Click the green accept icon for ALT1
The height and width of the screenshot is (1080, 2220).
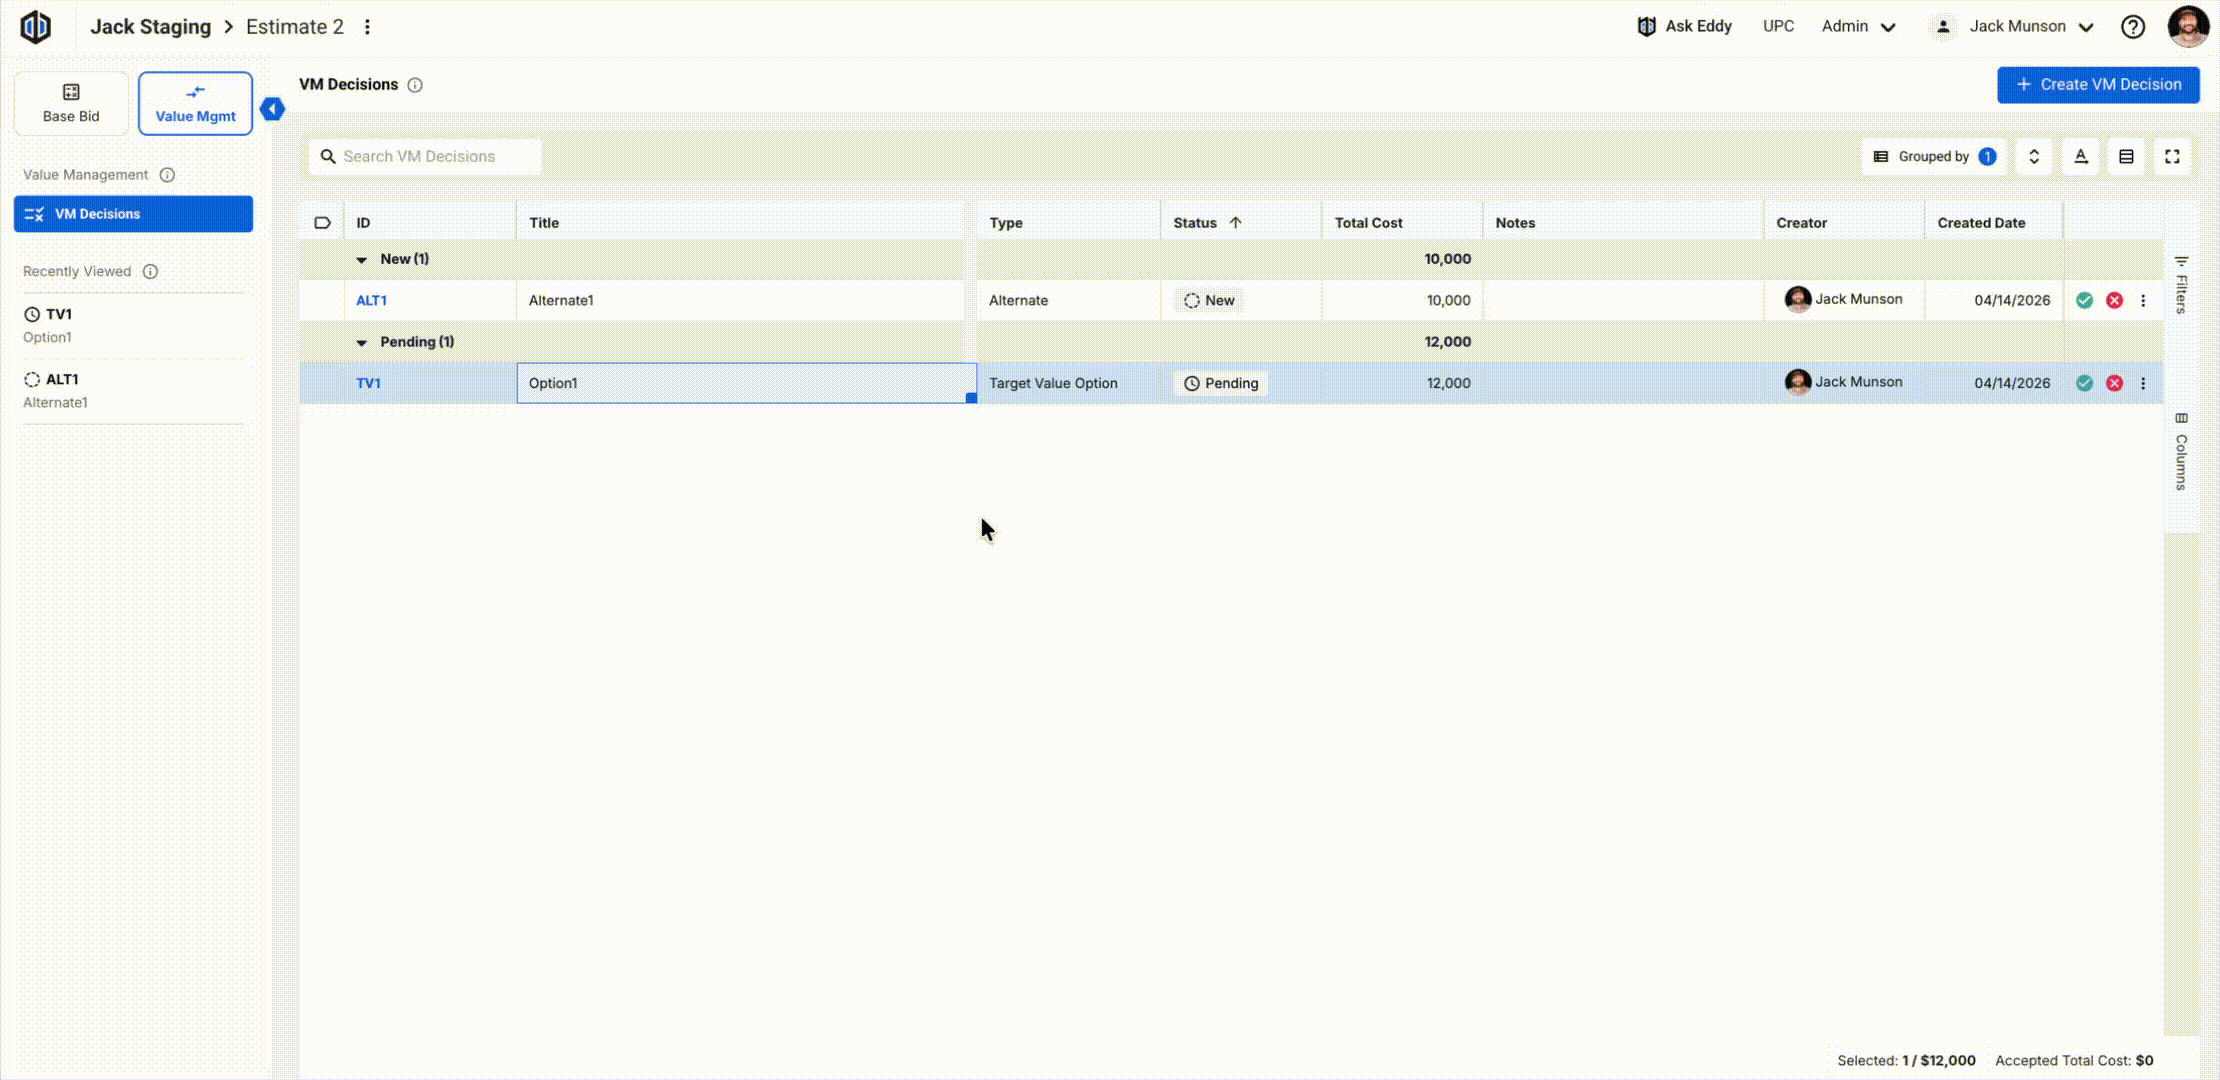[2084, 300]
